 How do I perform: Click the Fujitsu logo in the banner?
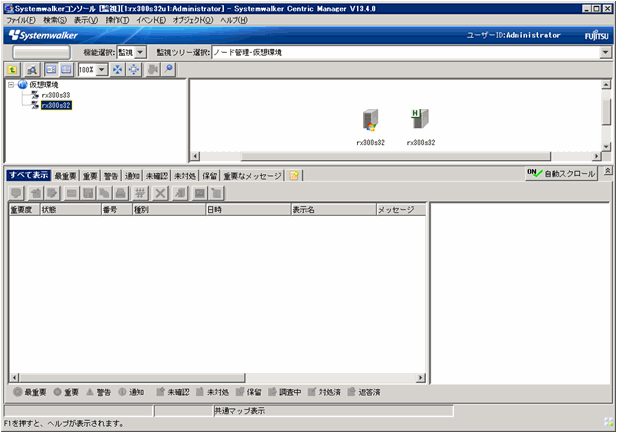coord(595,35)
